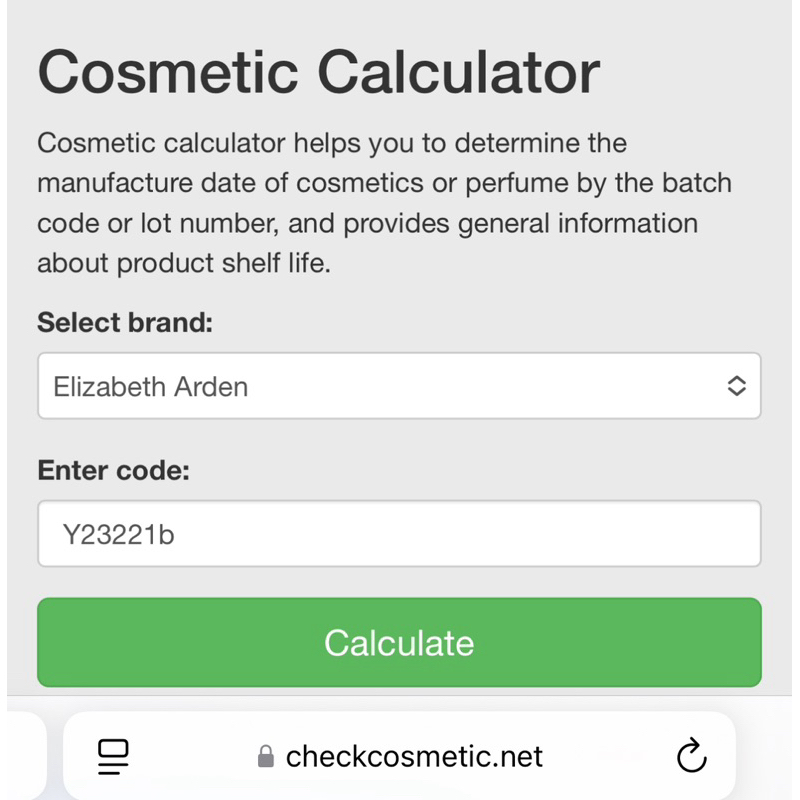Click empty space right of Y23221b

(500, 535)
